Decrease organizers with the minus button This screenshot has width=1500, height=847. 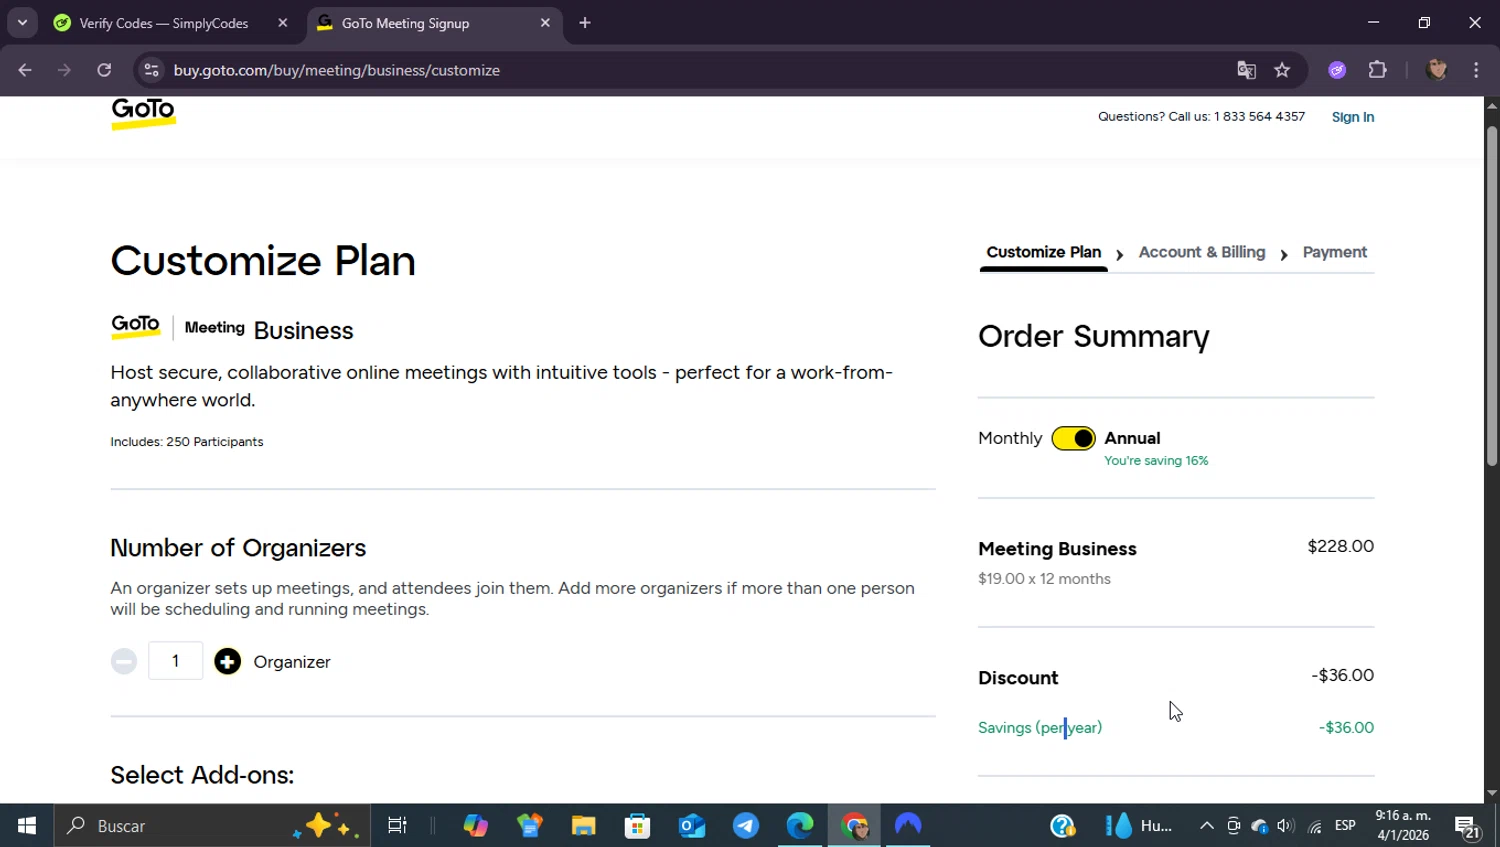[x=124, y=661]
